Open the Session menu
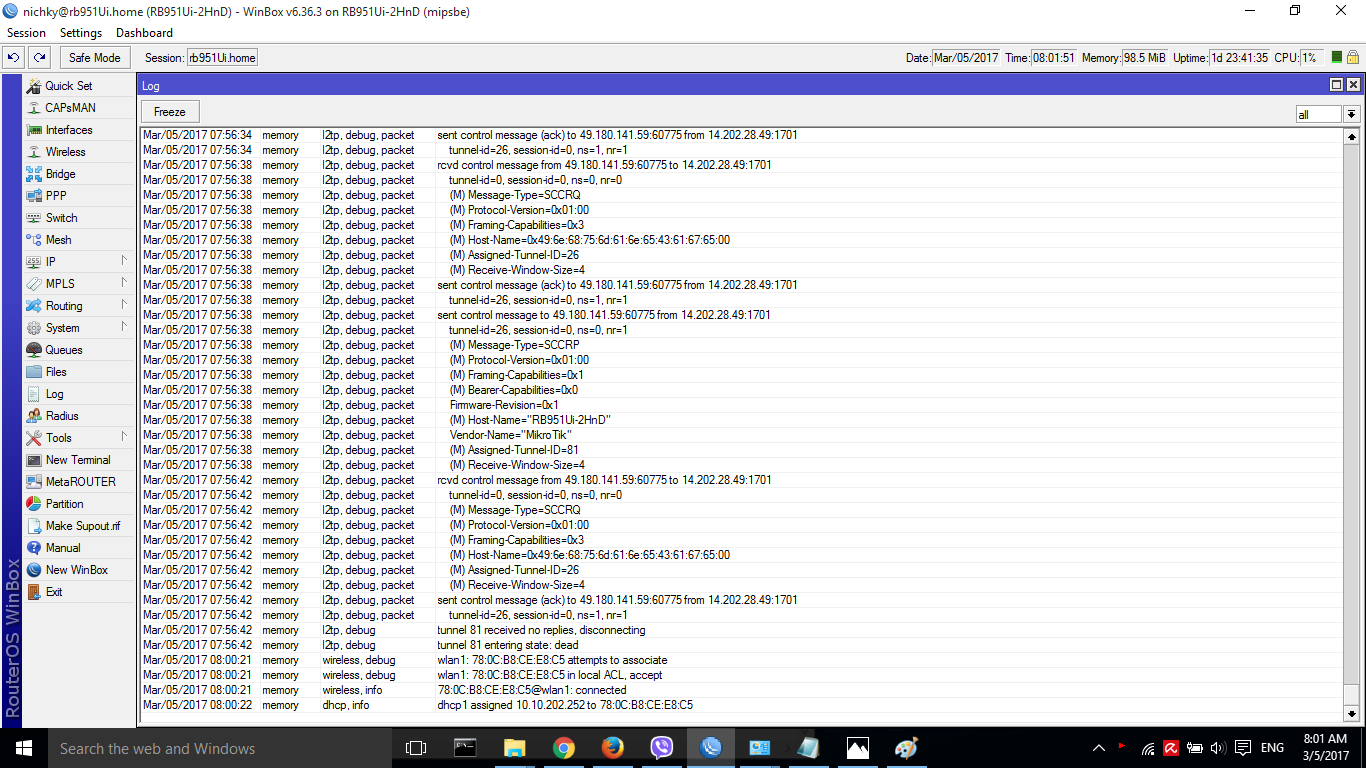Screen dimensions: 1366x768 pos(26,33)
